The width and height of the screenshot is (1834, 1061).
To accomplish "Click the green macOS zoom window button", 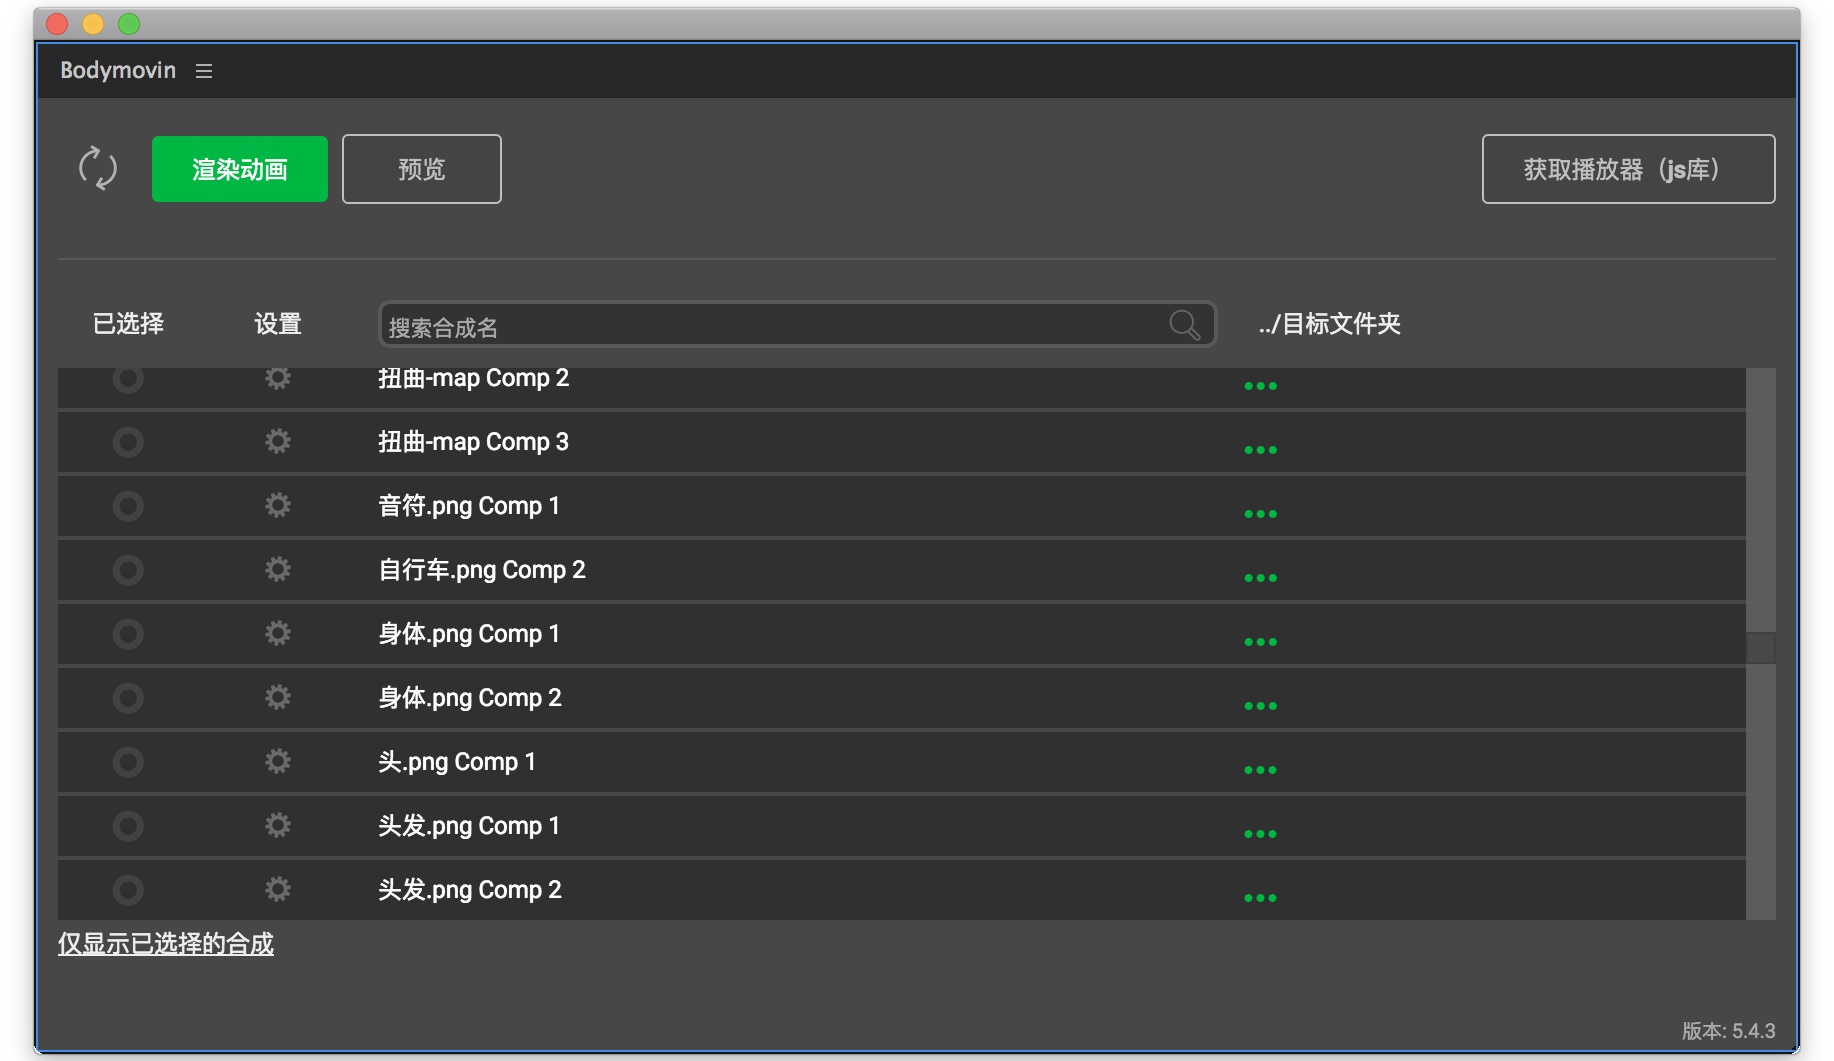I will [129, 23].
